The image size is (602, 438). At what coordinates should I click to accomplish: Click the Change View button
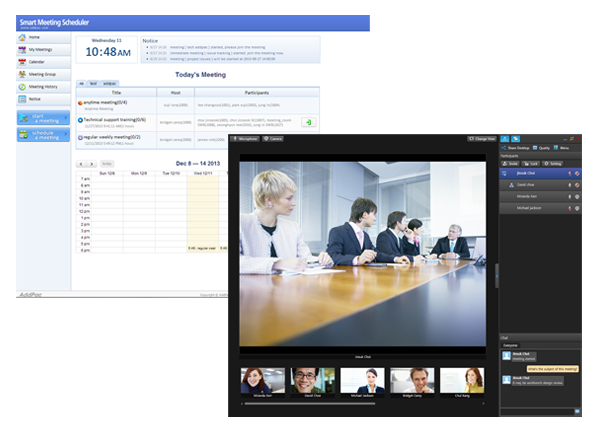click(x=482, y=139)
